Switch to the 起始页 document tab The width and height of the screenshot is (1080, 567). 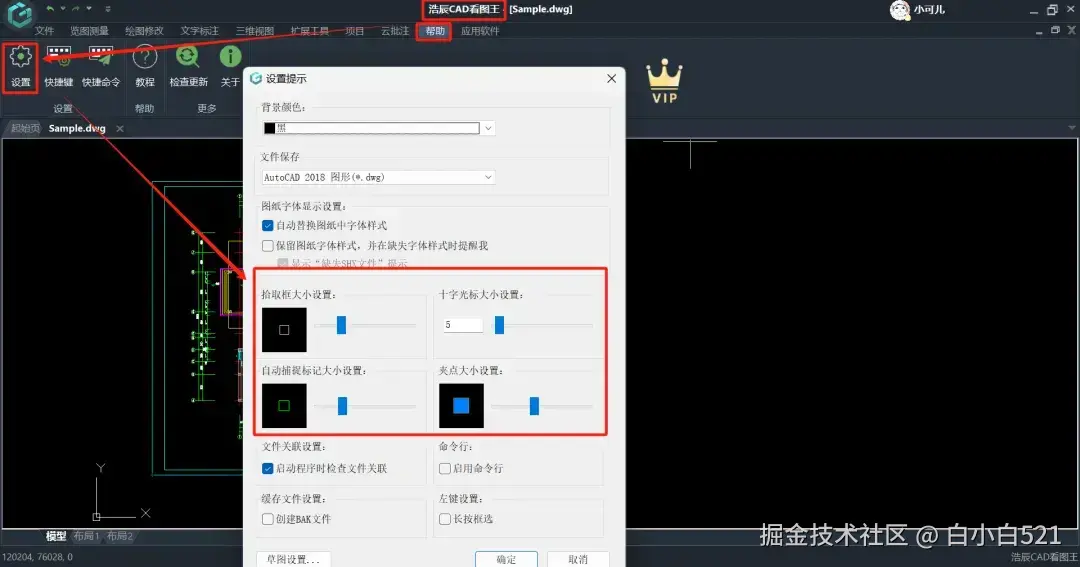click(x=25, y=128)
